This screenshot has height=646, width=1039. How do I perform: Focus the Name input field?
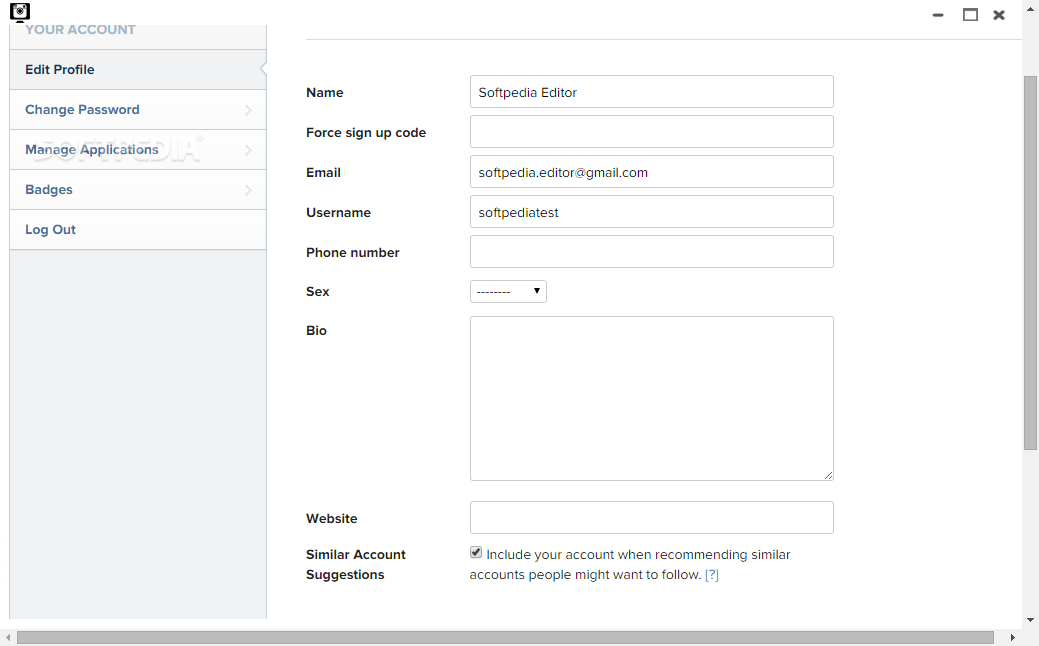651,91
